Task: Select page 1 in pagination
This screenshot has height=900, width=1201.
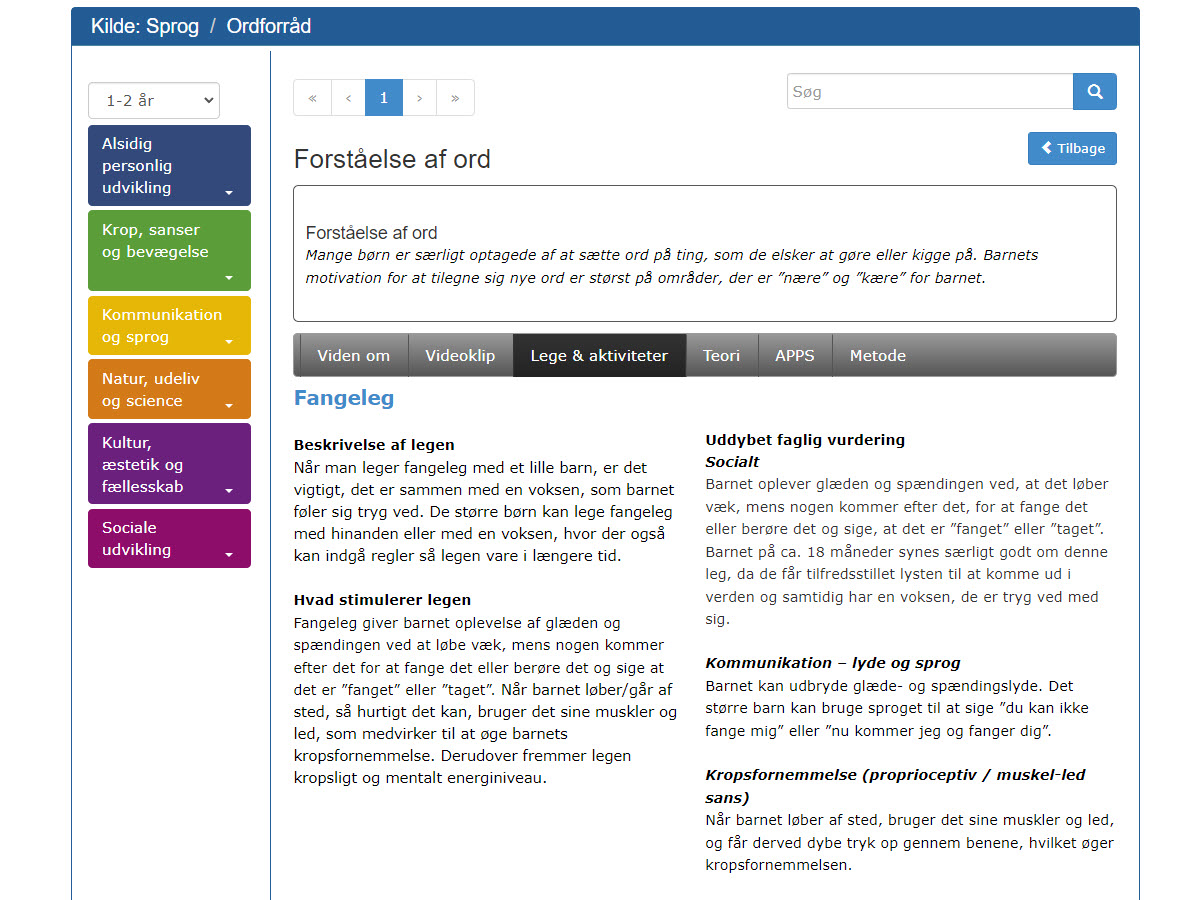Action: click(383, 98)
